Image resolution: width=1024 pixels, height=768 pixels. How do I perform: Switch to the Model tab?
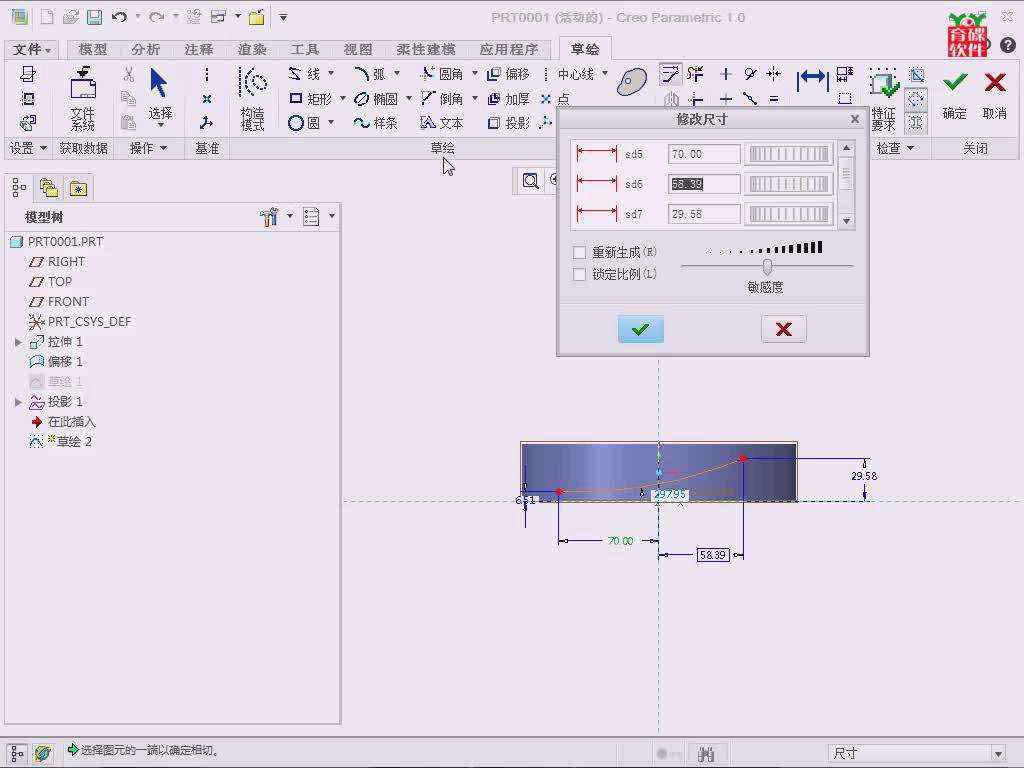(x=93, y=50)
